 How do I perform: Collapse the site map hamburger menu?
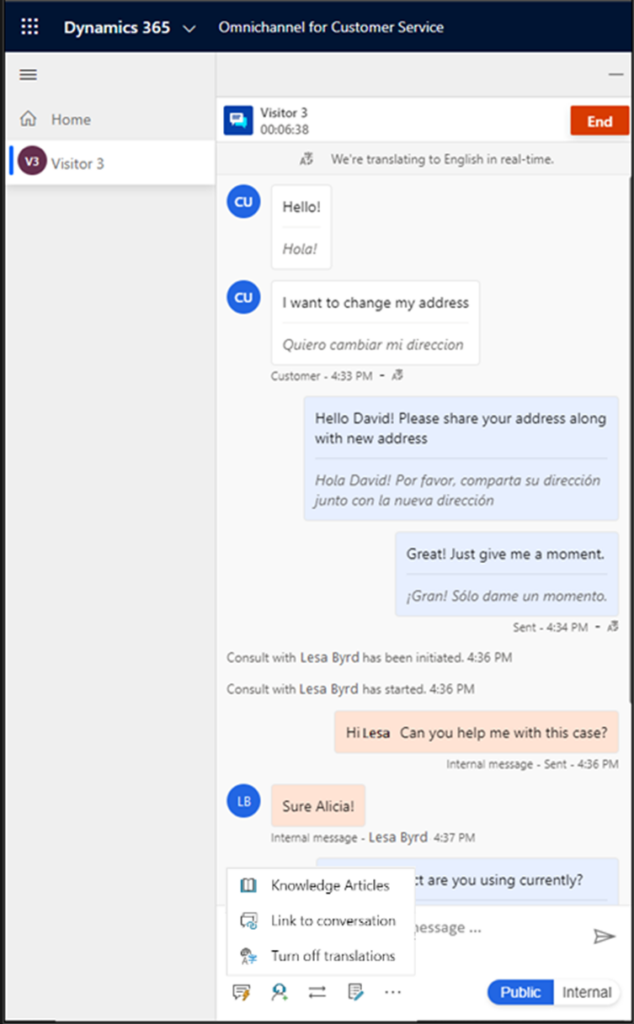point(28,74)
